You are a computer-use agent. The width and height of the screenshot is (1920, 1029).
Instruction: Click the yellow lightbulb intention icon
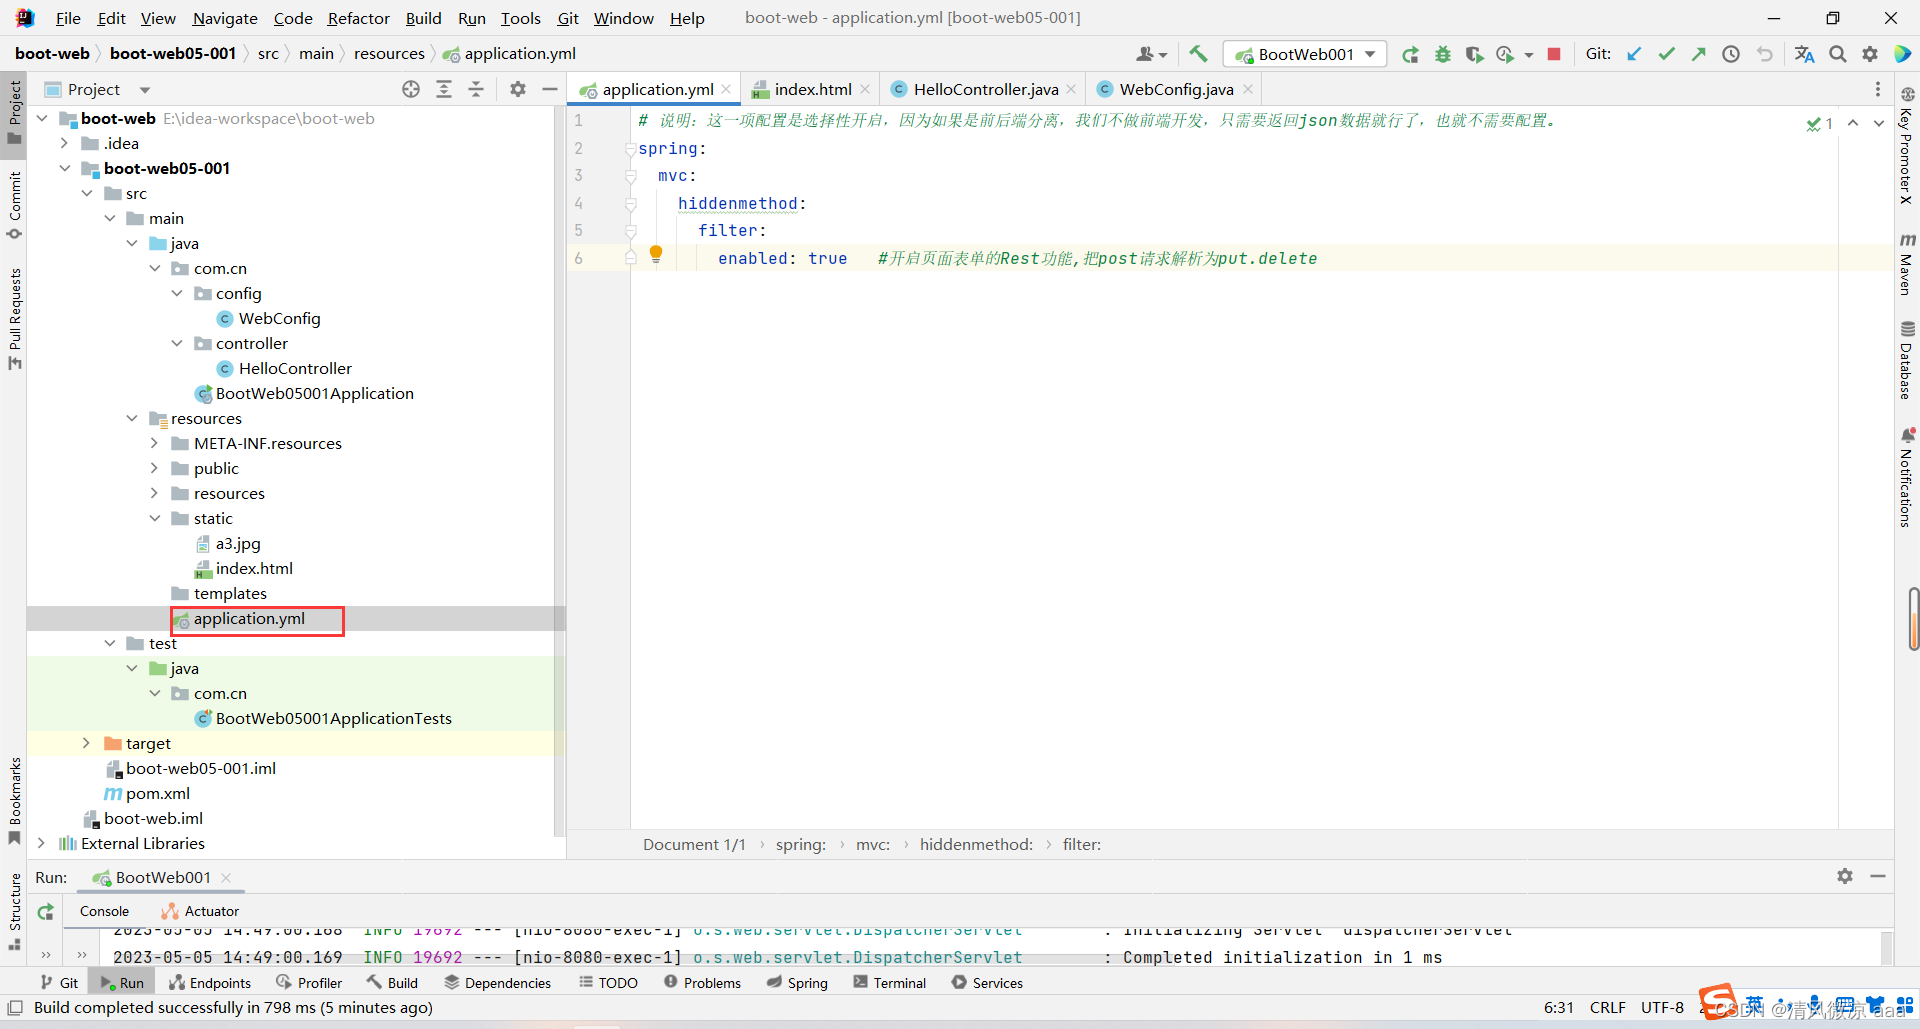pyautogui.click(x=656, y=254)
